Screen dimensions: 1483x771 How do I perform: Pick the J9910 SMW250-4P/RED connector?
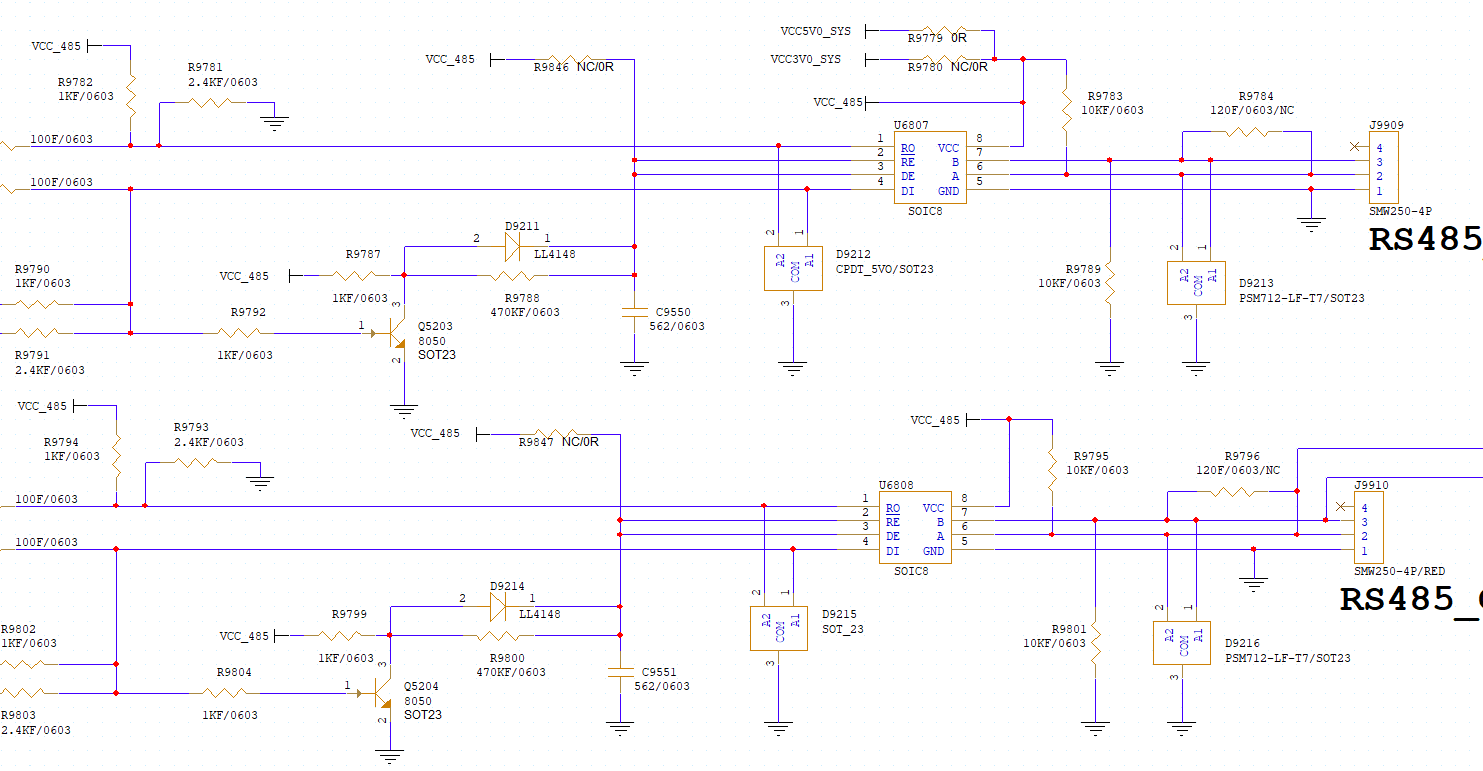[x=1368, y=528]
